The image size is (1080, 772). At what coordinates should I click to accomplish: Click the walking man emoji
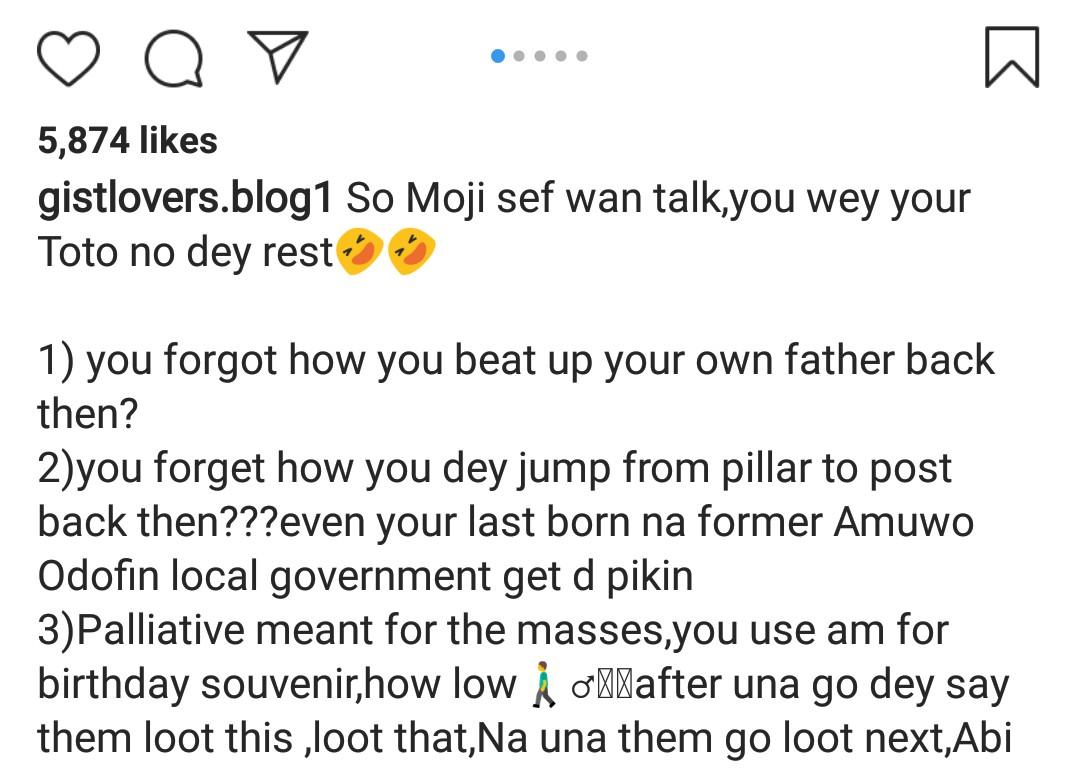tap(543, 686)
